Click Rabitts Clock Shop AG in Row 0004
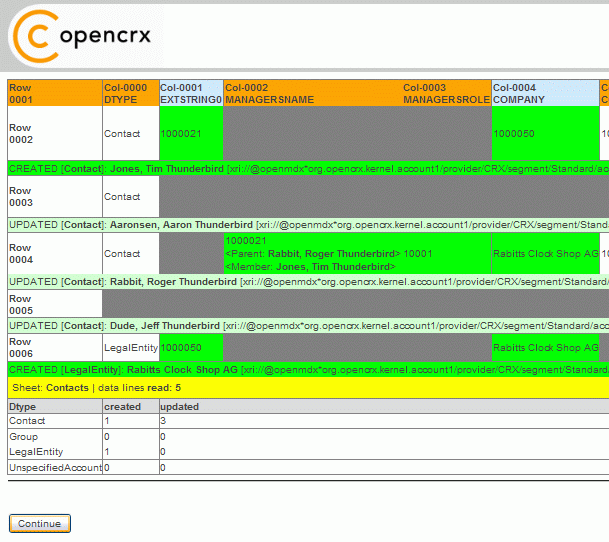This screenshot has height=542, width=609. 545,254
